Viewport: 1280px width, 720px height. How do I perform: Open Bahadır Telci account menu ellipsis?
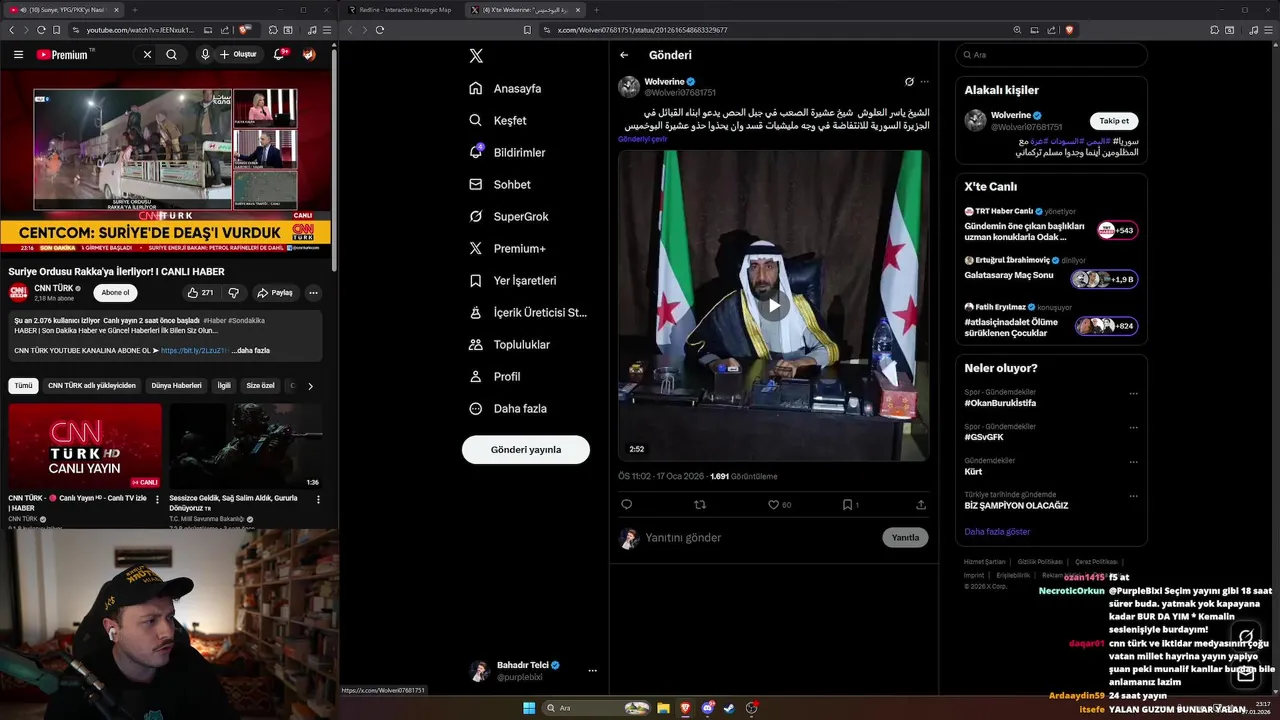pyautogui.click(x=592, y=671)
